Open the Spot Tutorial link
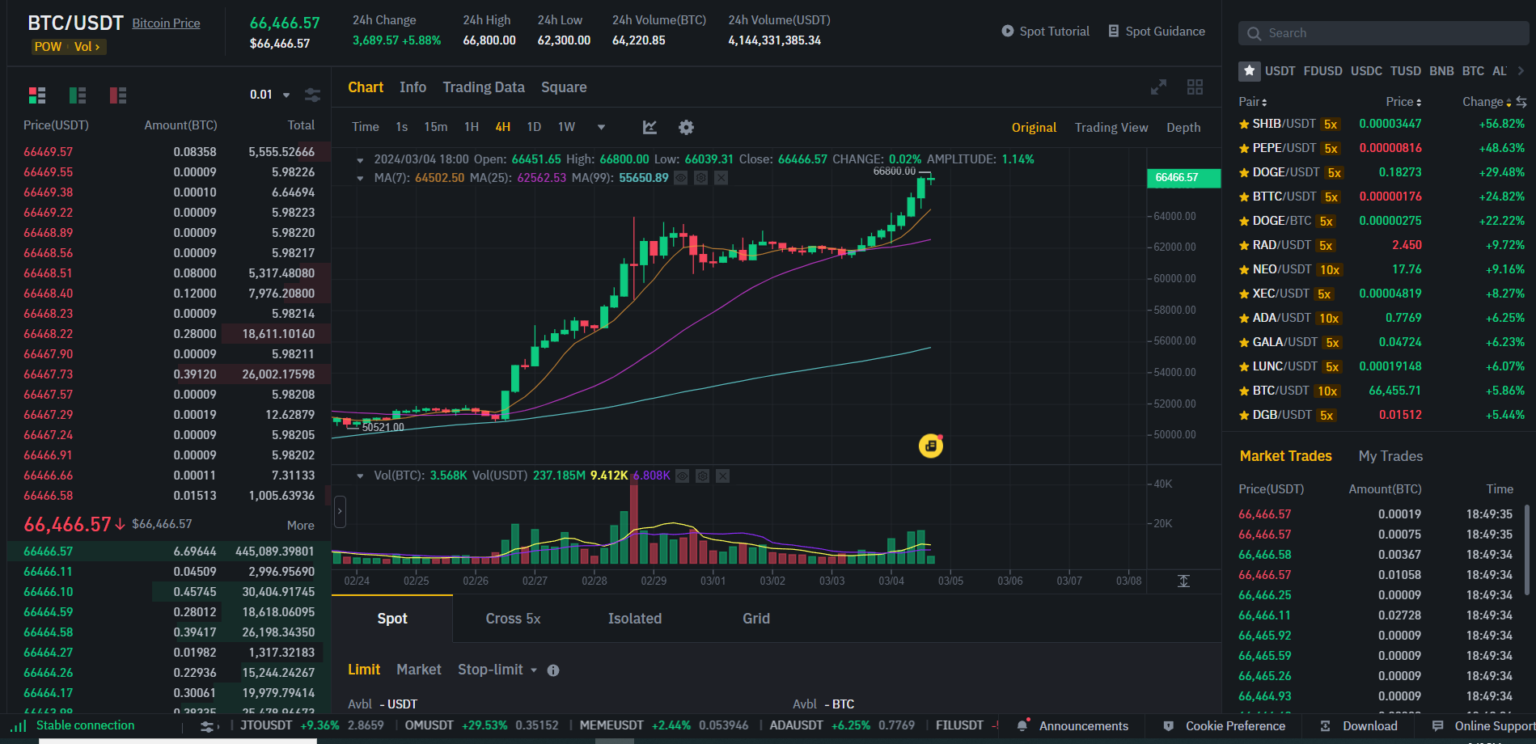 1045,31
